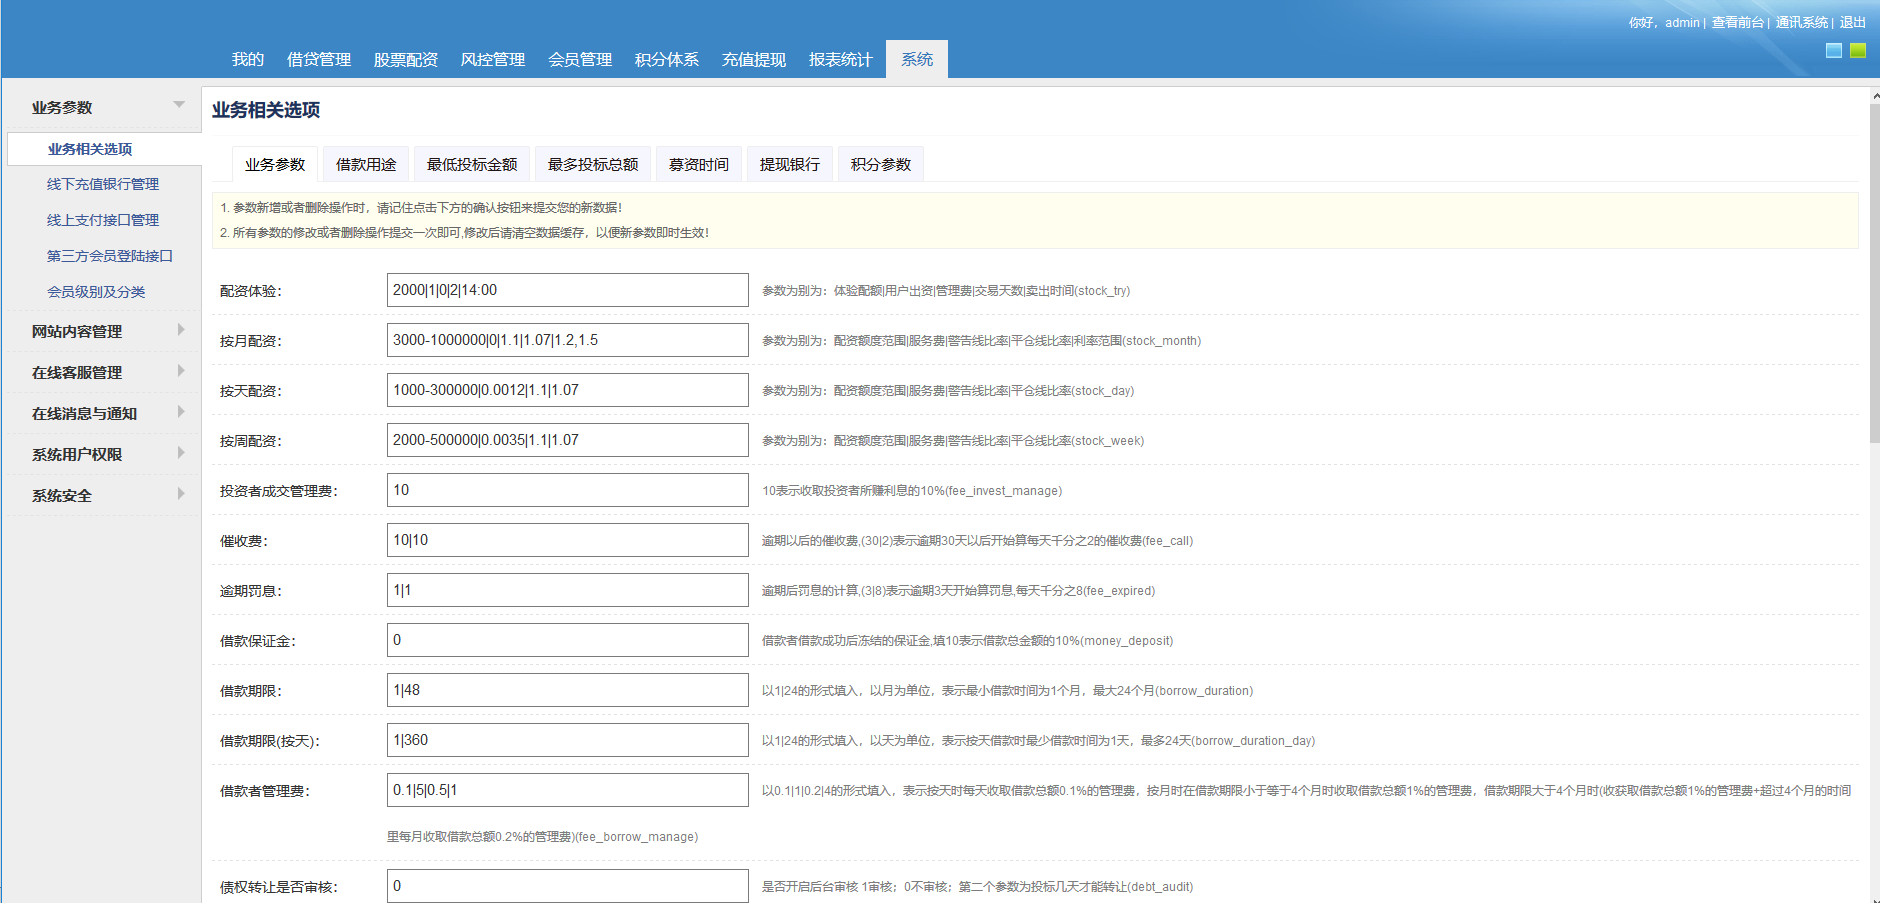Switch to the 最低投标金额 tab

coord(472,165)
